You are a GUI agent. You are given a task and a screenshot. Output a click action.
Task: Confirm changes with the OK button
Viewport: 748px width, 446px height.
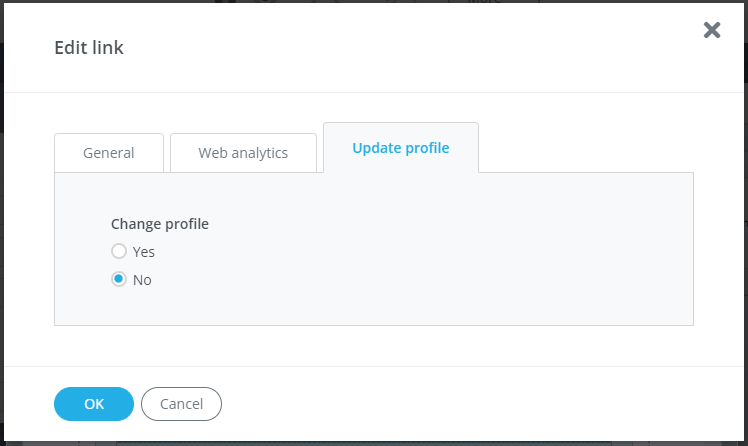pos(94,404)
